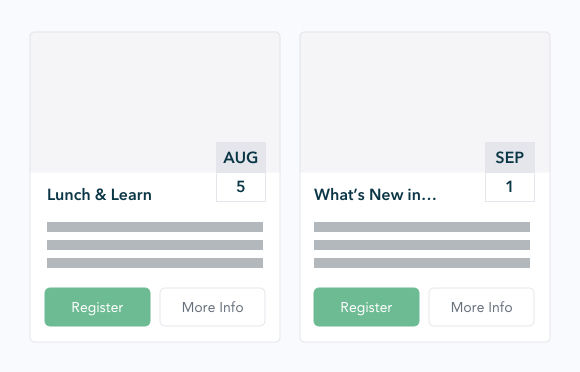580x372 pixels.
Task: Click first description line under What's New in
Action: (422, 227)
